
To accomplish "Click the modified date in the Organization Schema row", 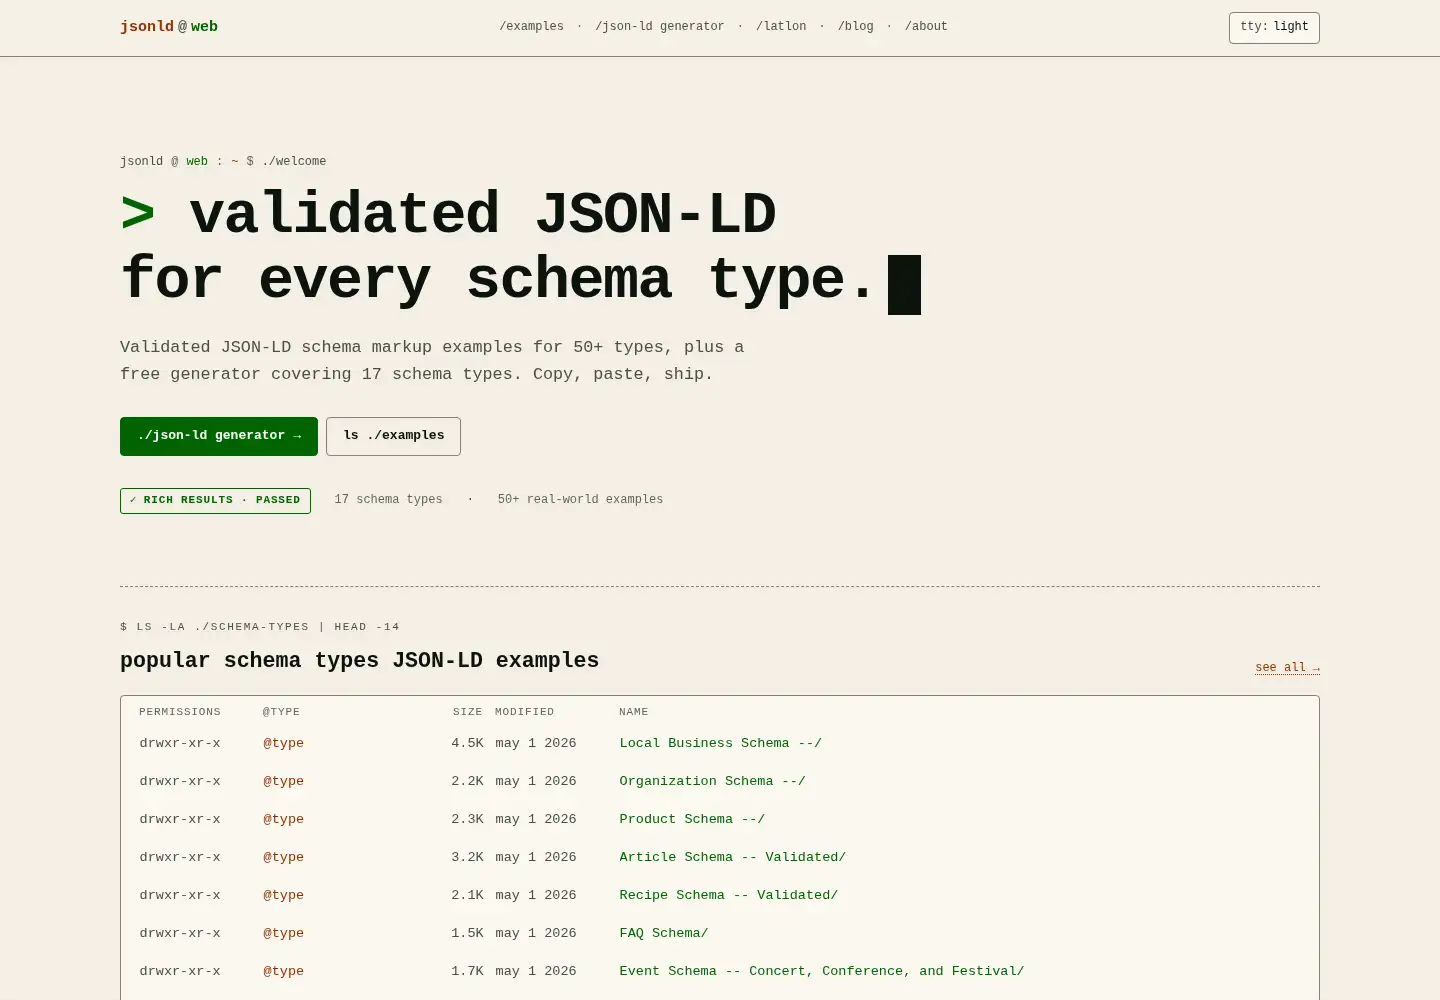I will pyautogui.click(x=536, y=781).
